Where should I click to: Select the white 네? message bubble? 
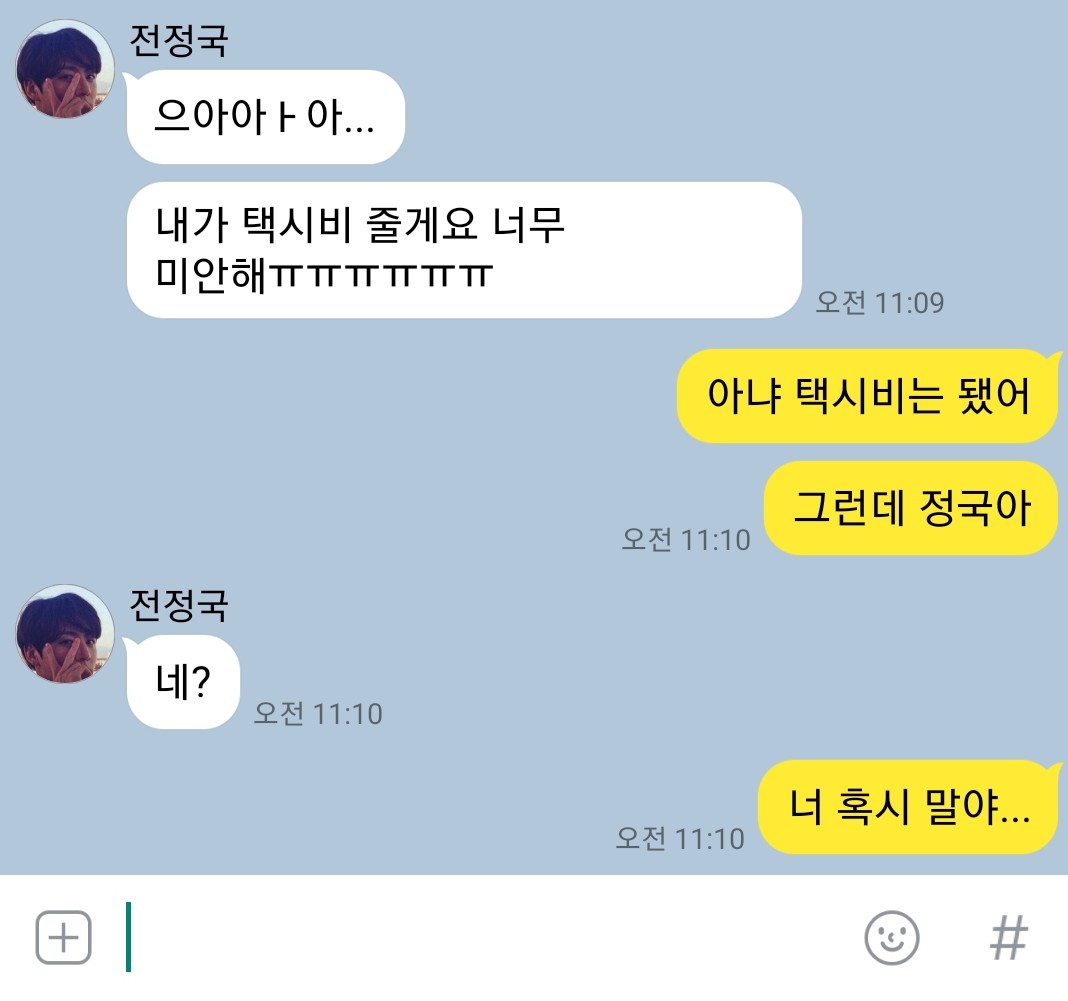183,682
